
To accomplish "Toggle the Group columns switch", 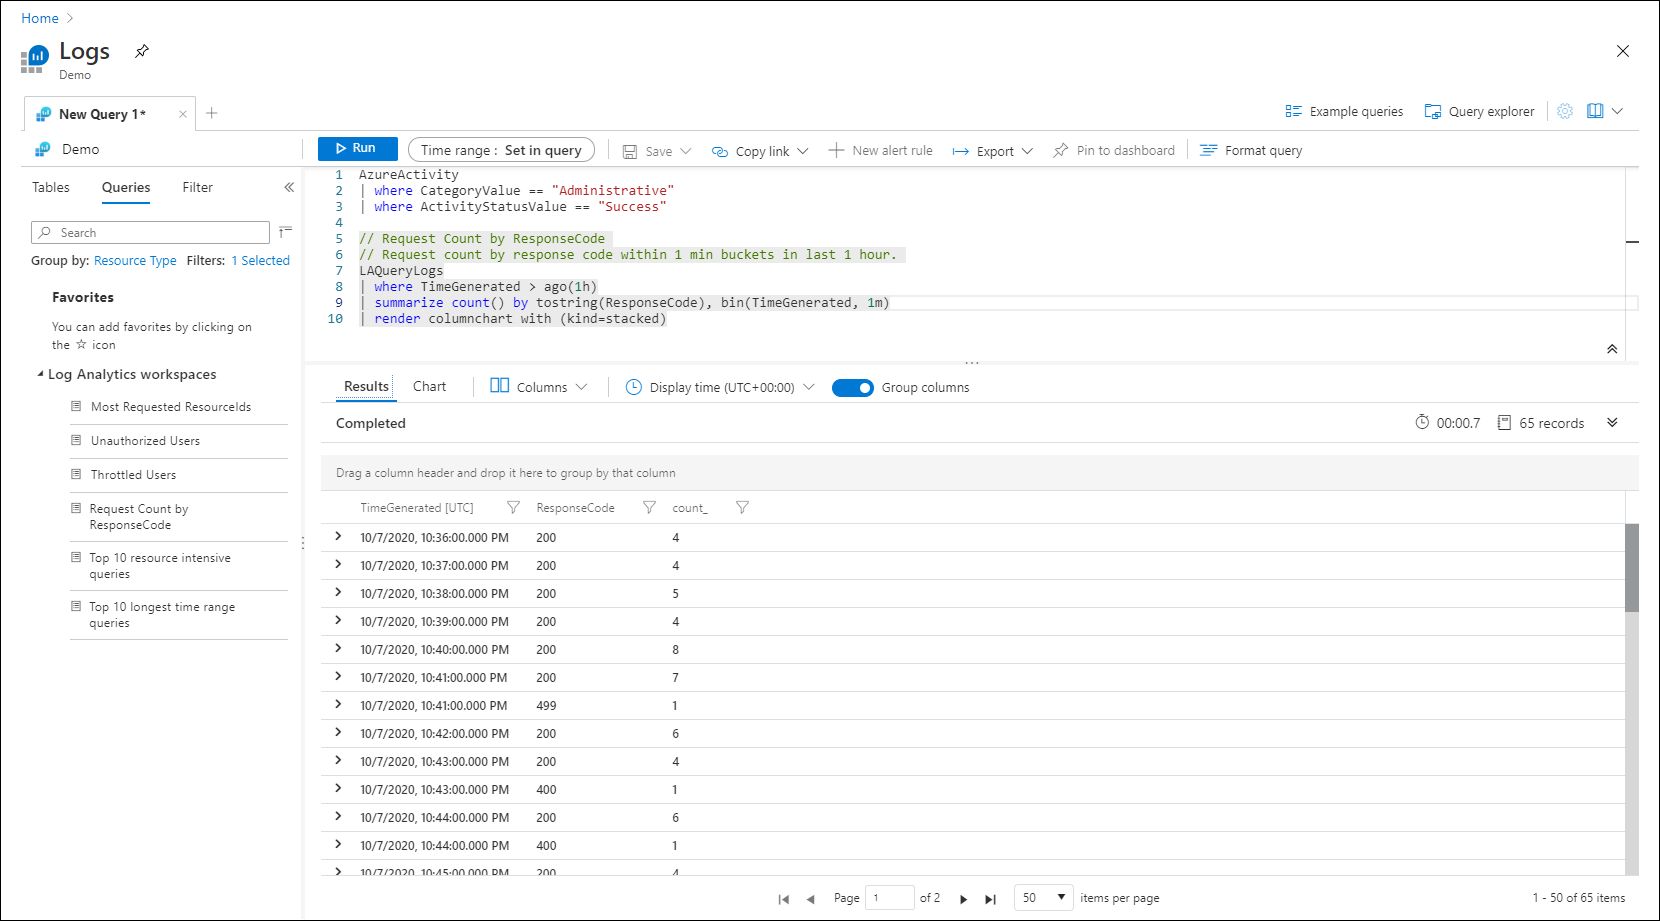I will (852, 388).
